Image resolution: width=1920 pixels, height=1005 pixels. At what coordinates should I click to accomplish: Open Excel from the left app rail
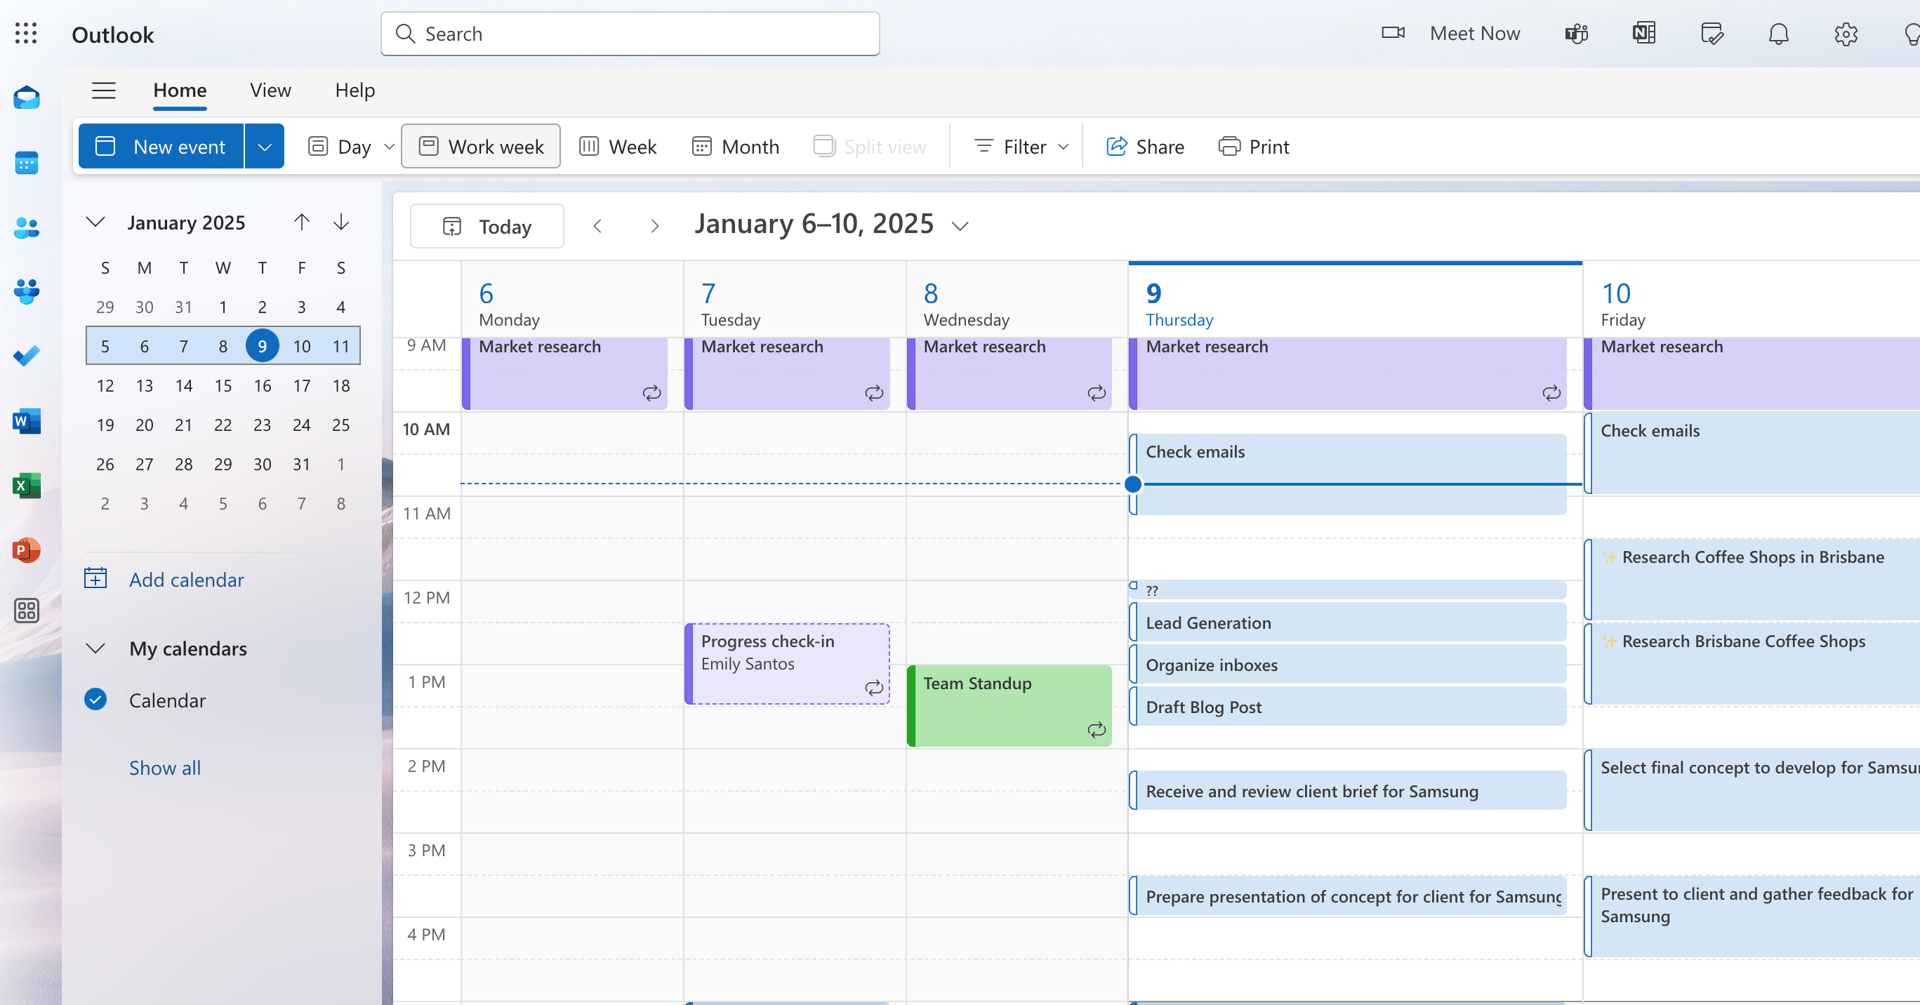point(26,485)
